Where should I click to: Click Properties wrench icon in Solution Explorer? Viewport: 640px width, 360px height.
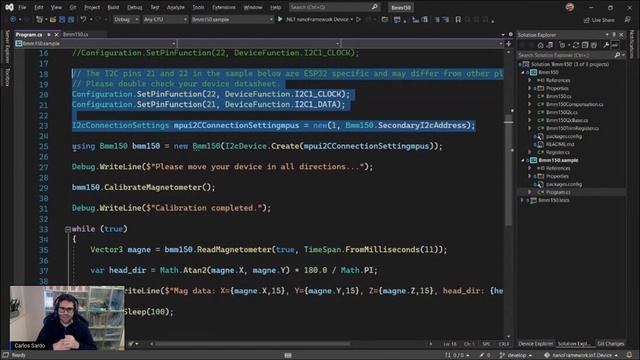click(x=606, y=45)
